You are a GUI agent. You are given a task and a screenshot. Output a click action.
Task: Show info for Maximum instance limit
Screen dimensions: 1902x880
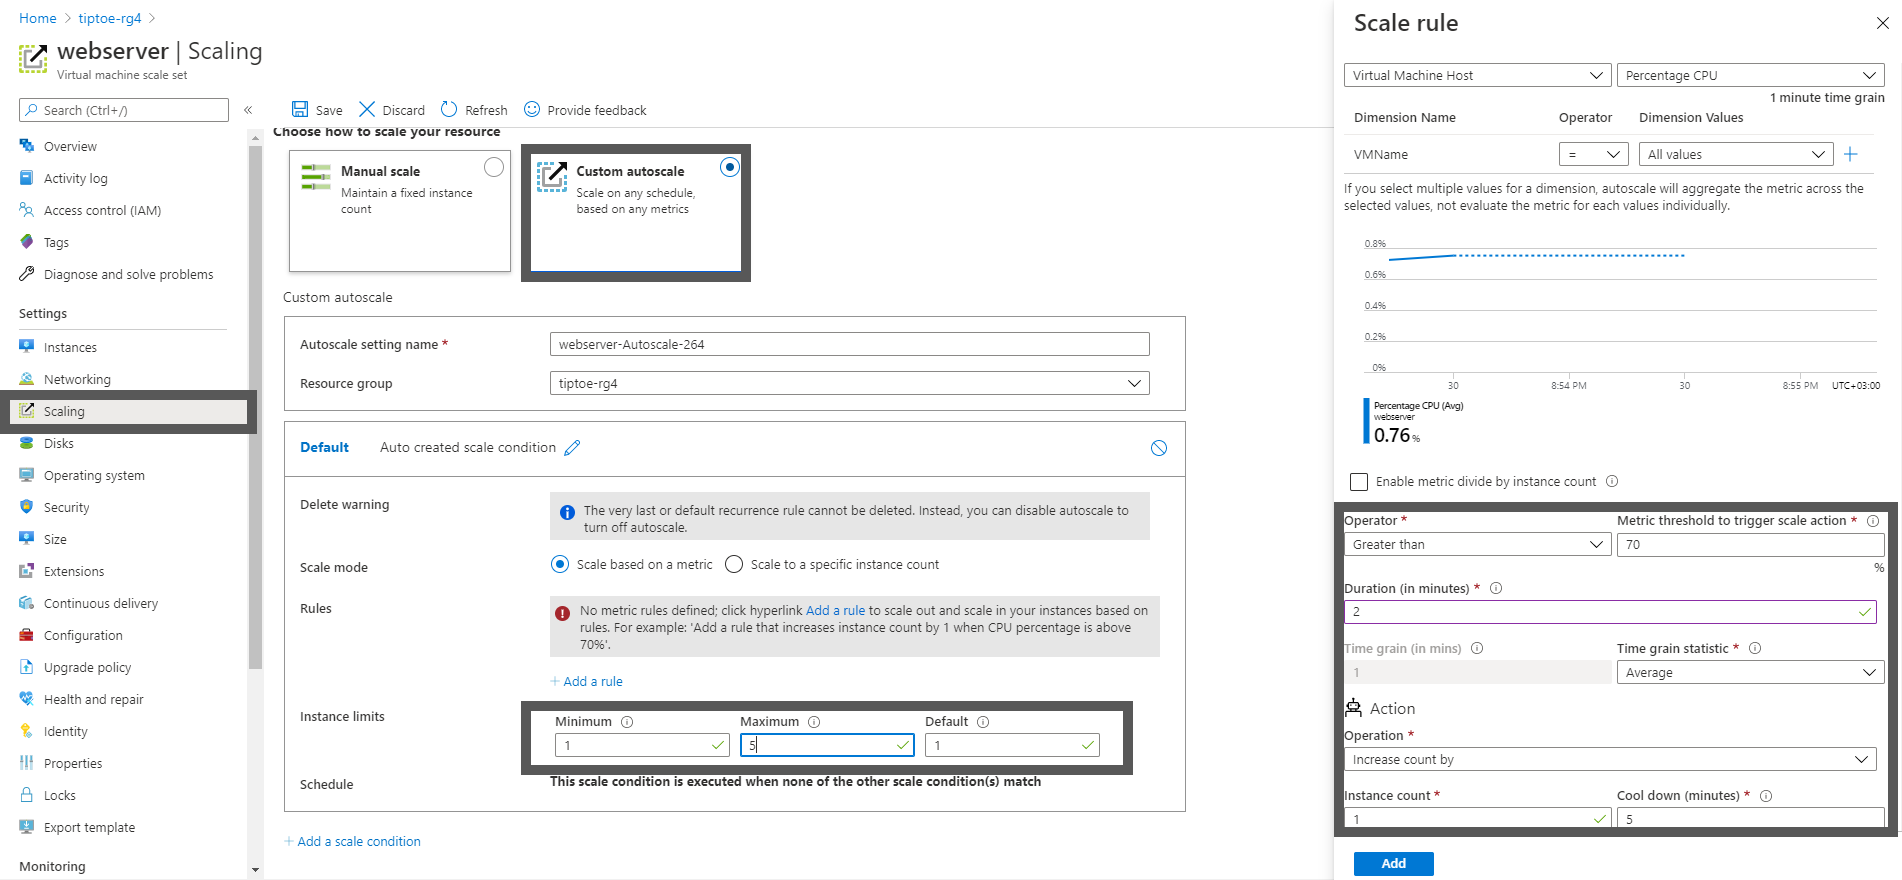[814, 722]
